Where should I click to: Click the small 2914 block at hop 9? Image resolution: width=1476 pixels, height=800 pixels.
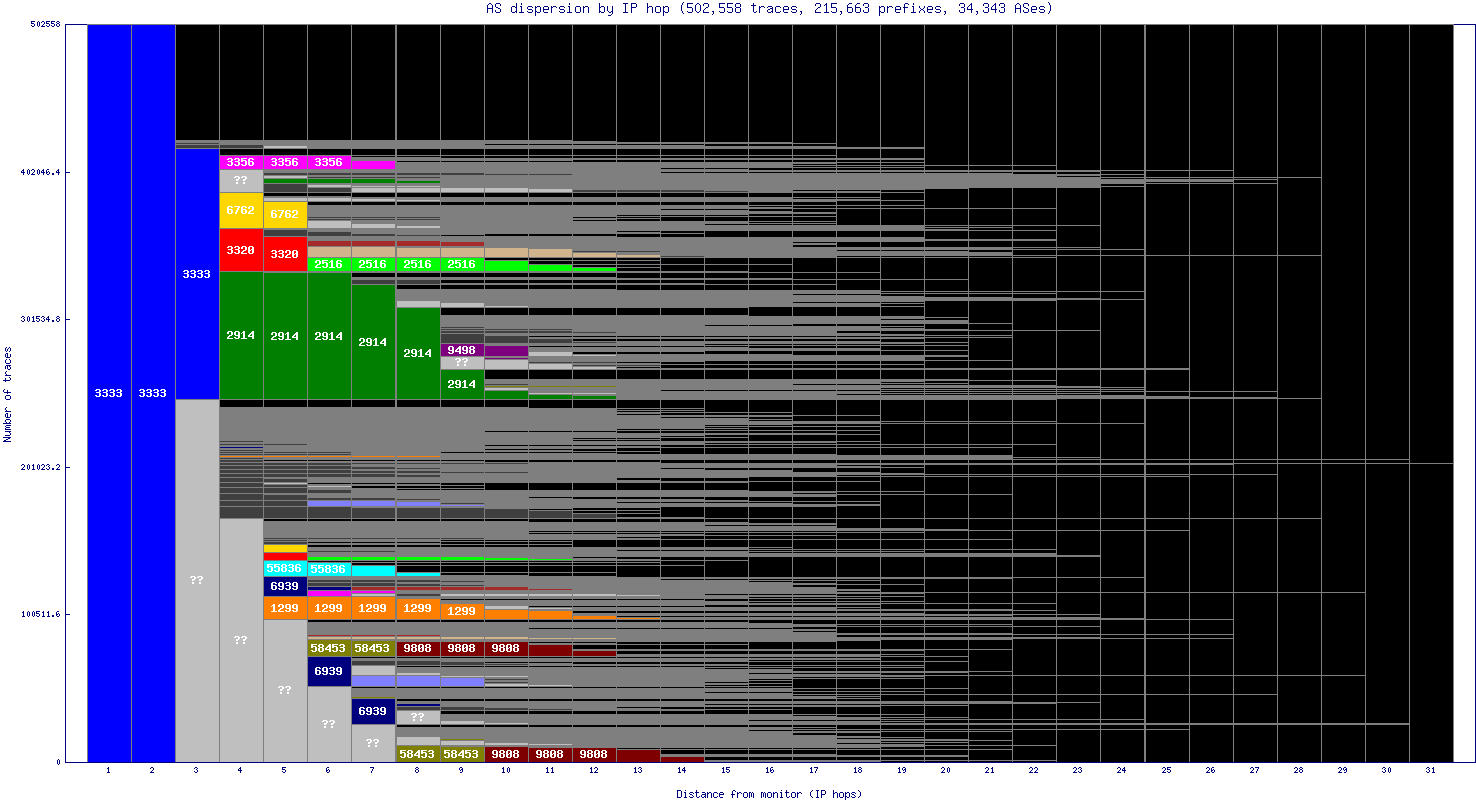[x=461, y=384]
